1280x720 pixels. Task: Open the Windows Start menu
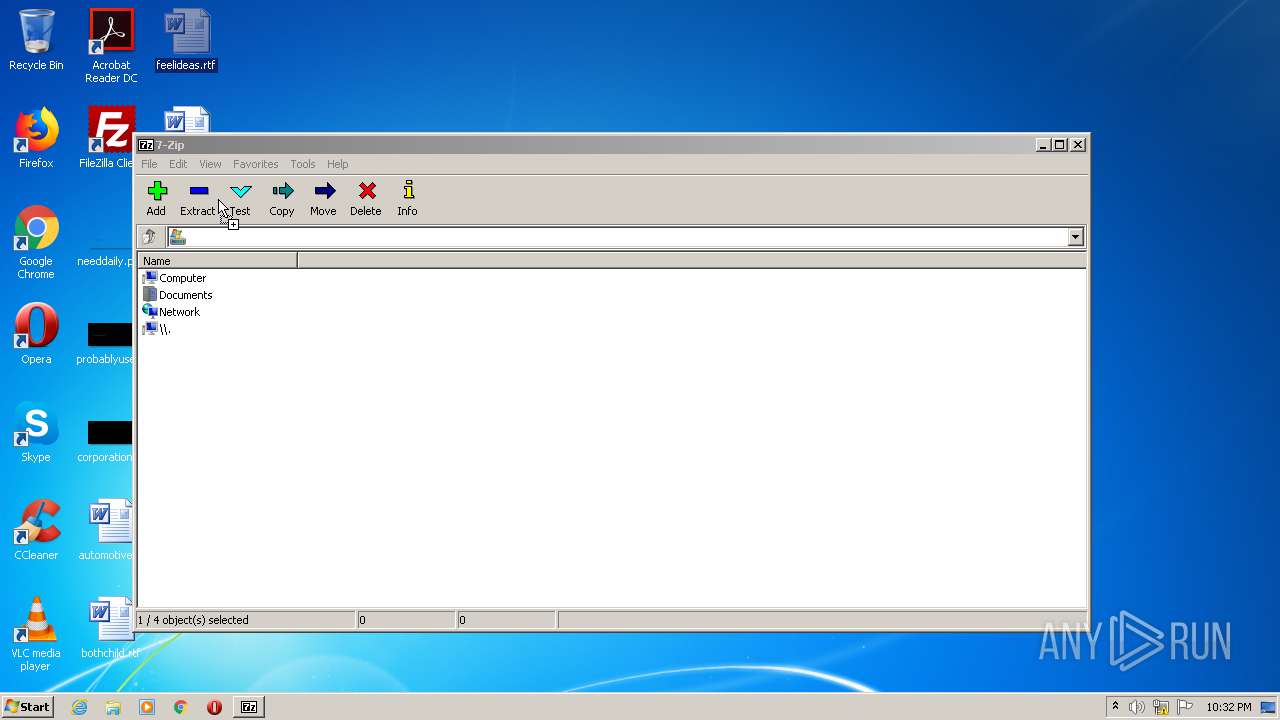pyautogui.click(x=28, y=706)
